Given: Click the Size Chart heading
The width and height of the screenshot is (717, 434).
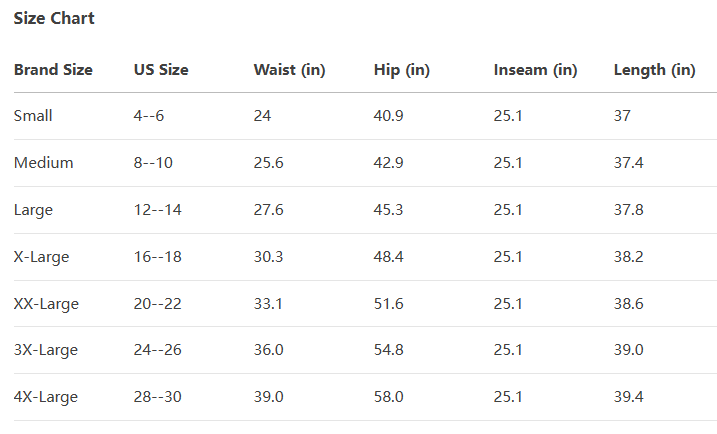Looking at the screenshot, I should pos(54,19).
